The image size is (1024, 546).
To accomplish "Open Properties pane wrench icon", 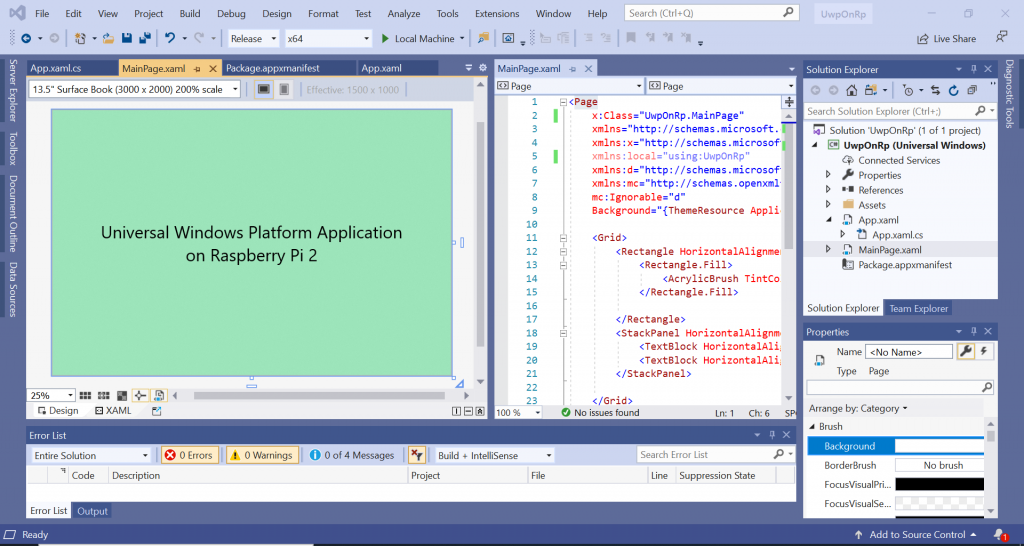I will pyautogui.click(x=965, y=351).
